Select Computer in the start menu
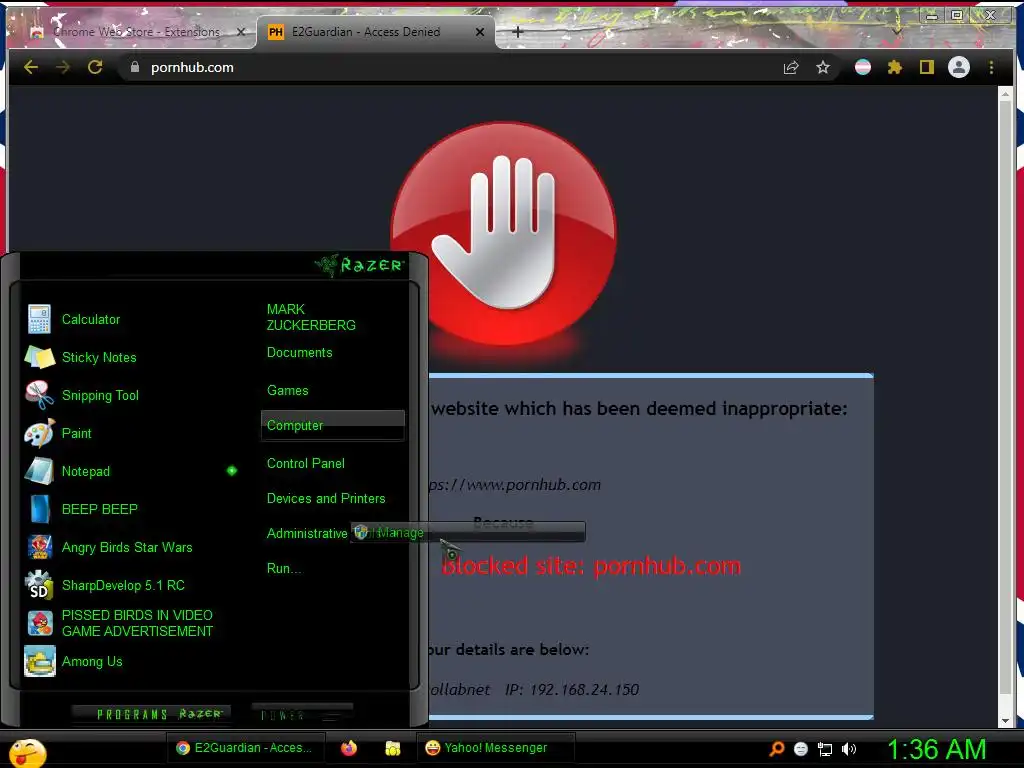Image resolution: width=1024 pixels, height=768 pixels. click(333, 425)
